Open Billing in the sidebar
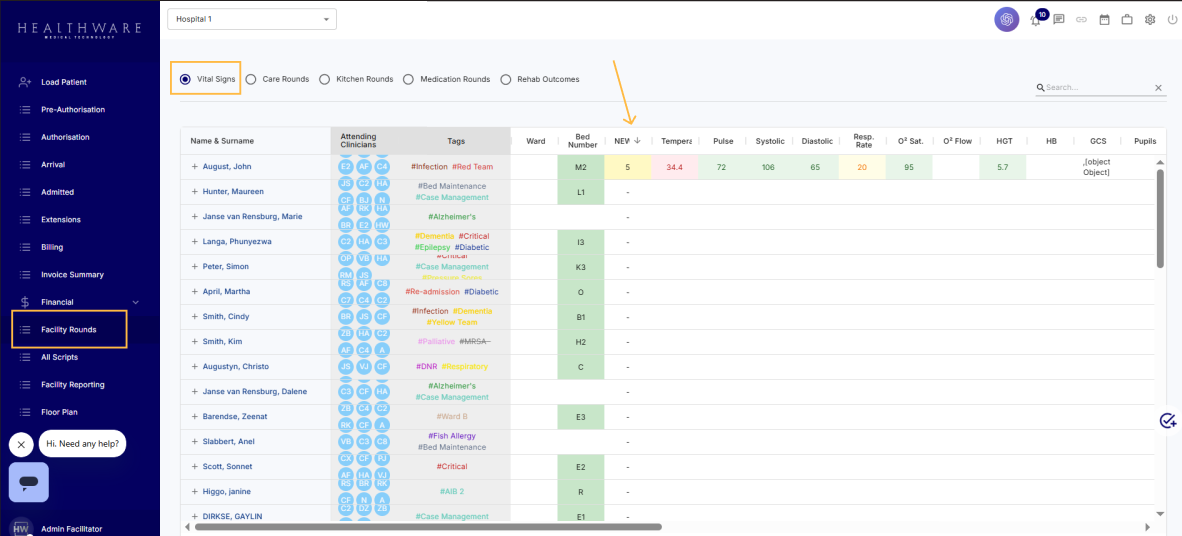The height and width of the screenshot is (536, 1182). pyautogui.click(x=52, y=247)
